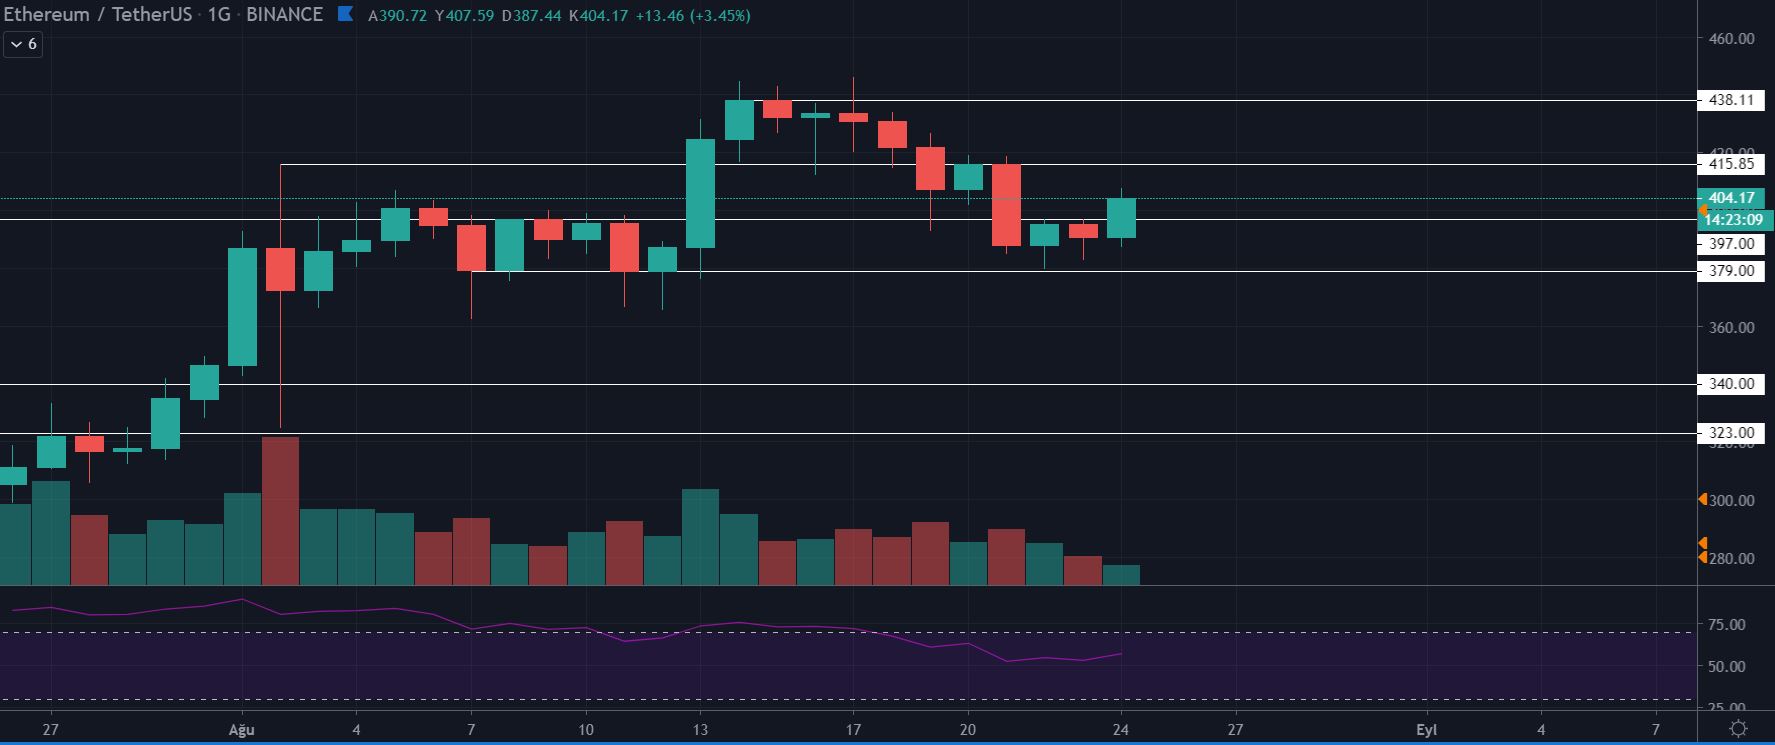Click the tallest red volume bar
Image resolution: width=1775 pixels, height=745 pixels.
pos(280,510)
